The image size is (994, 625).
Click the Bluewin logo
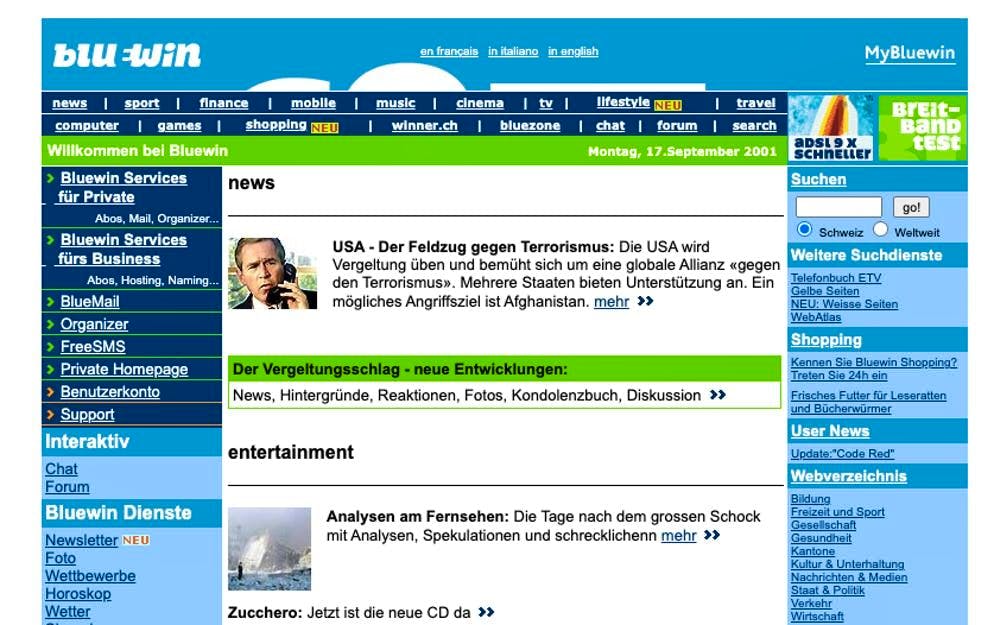click(127, 55)
